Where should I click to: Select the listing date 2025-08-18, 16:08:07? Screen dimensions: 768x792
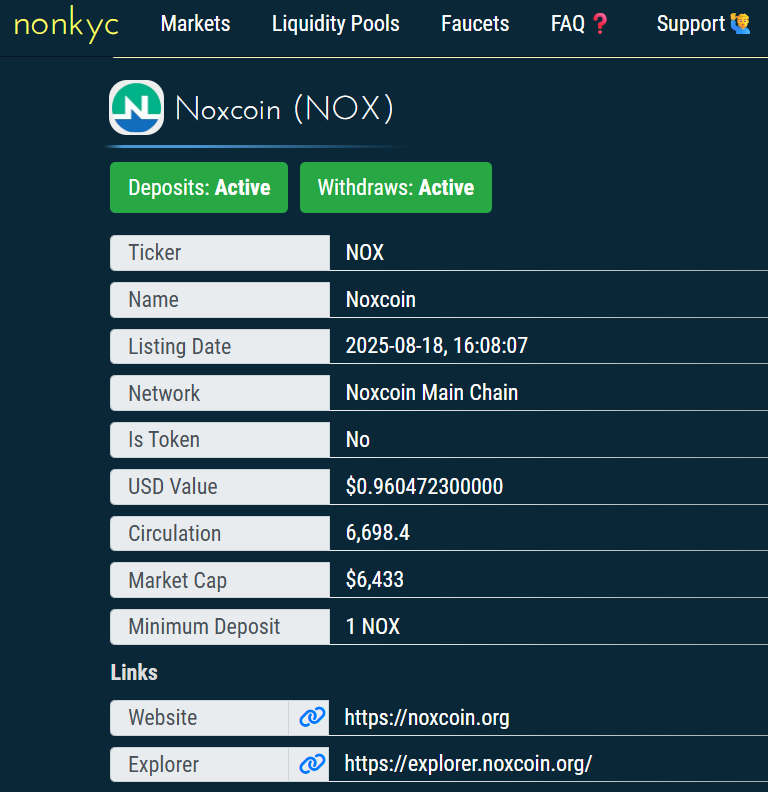click(x=437, y=346)
